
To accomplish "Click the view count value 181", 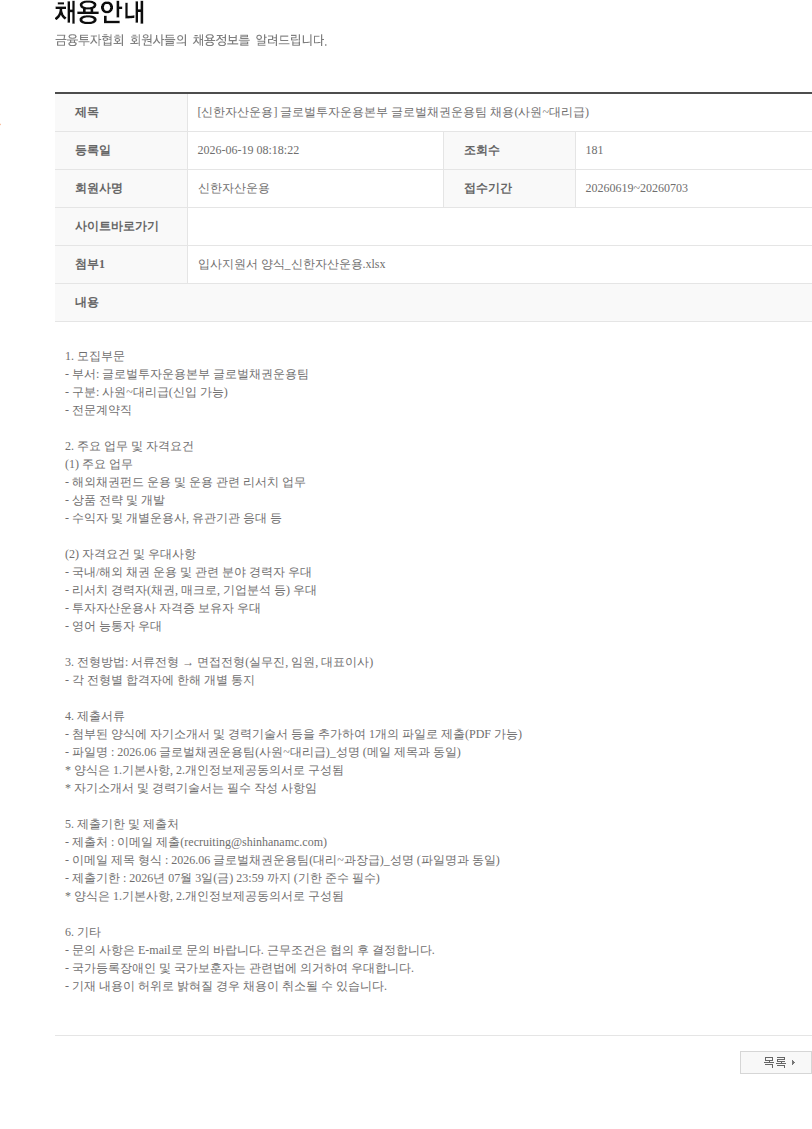I will coord(594,150).
